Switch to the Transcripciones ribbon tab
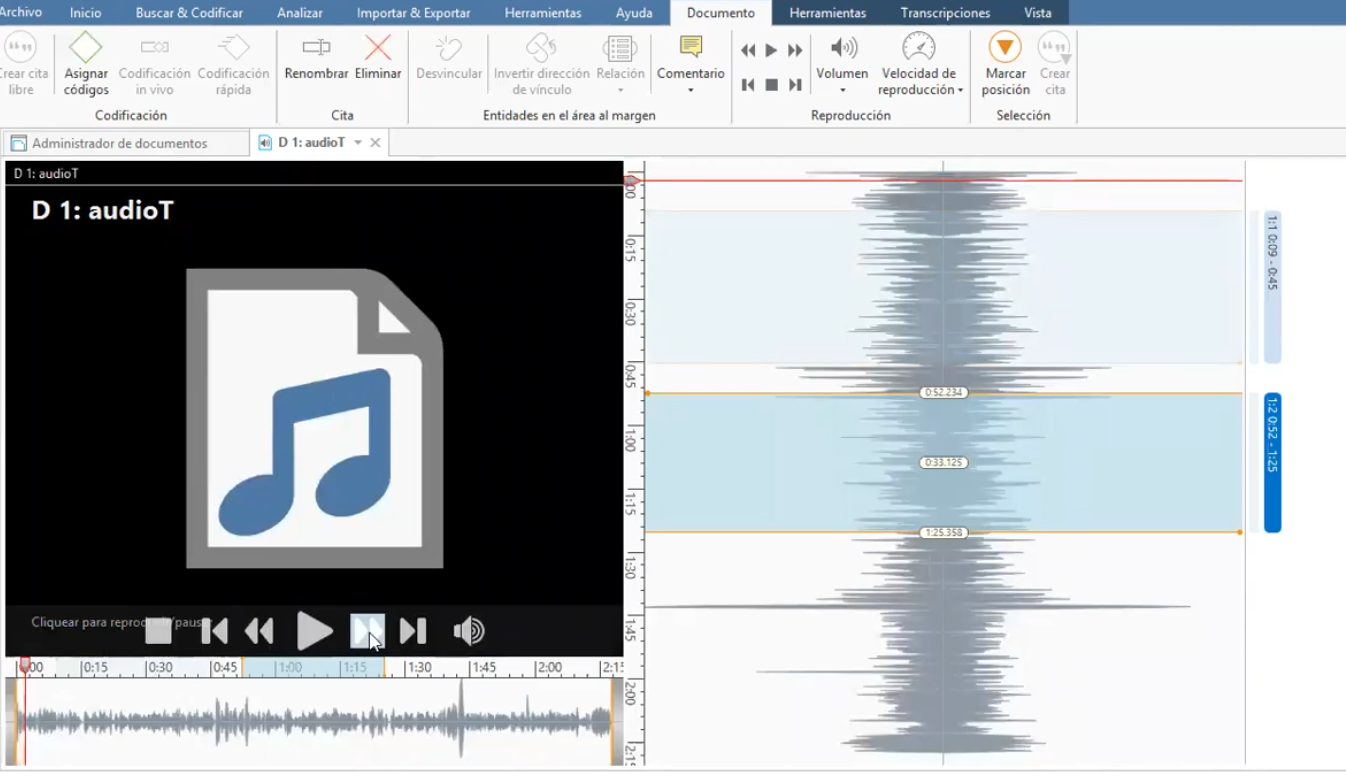This screenshot has width=1346, height=772. (944, 12)
